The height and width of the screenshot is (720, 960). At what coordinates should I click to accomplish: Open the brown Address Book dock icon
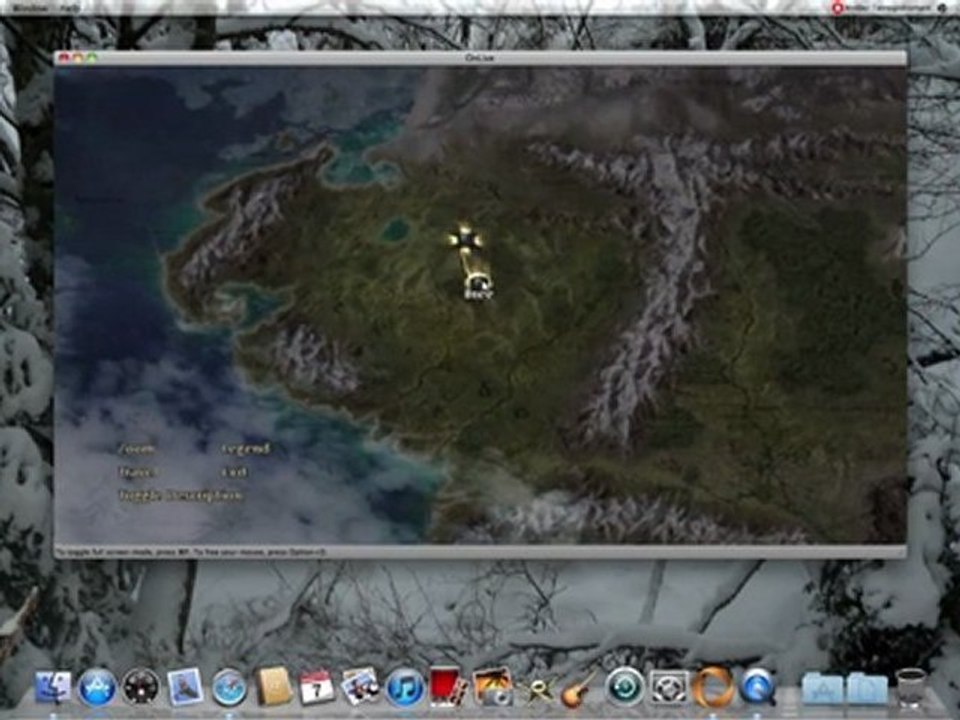[x=273, y=686]
